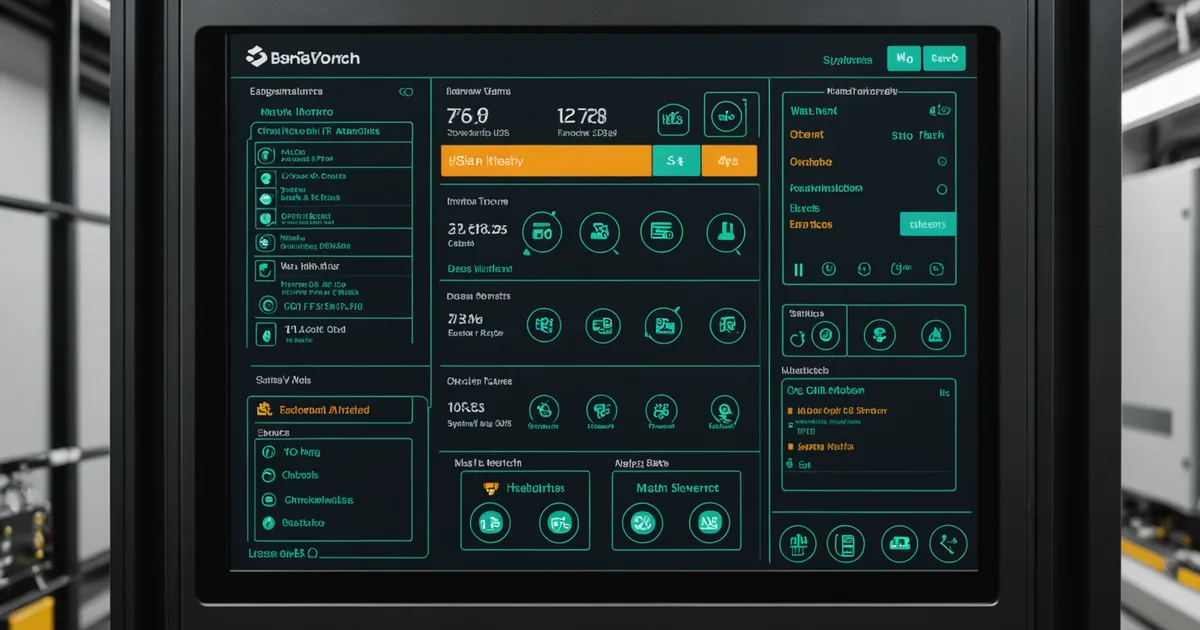Open the first circular icon in the 73.No row

pos(544,325)
